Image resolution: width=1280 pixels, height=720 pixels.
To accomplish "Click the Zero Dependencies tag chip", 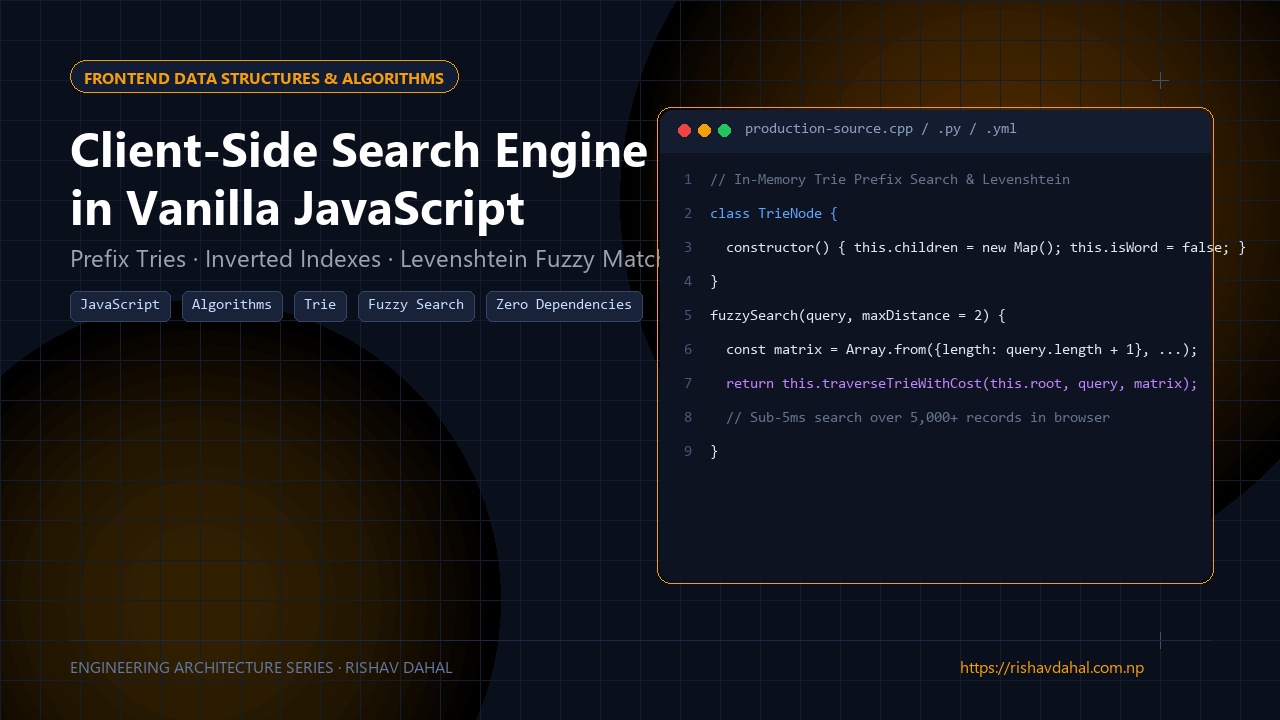I will click(x=564, y=305).
